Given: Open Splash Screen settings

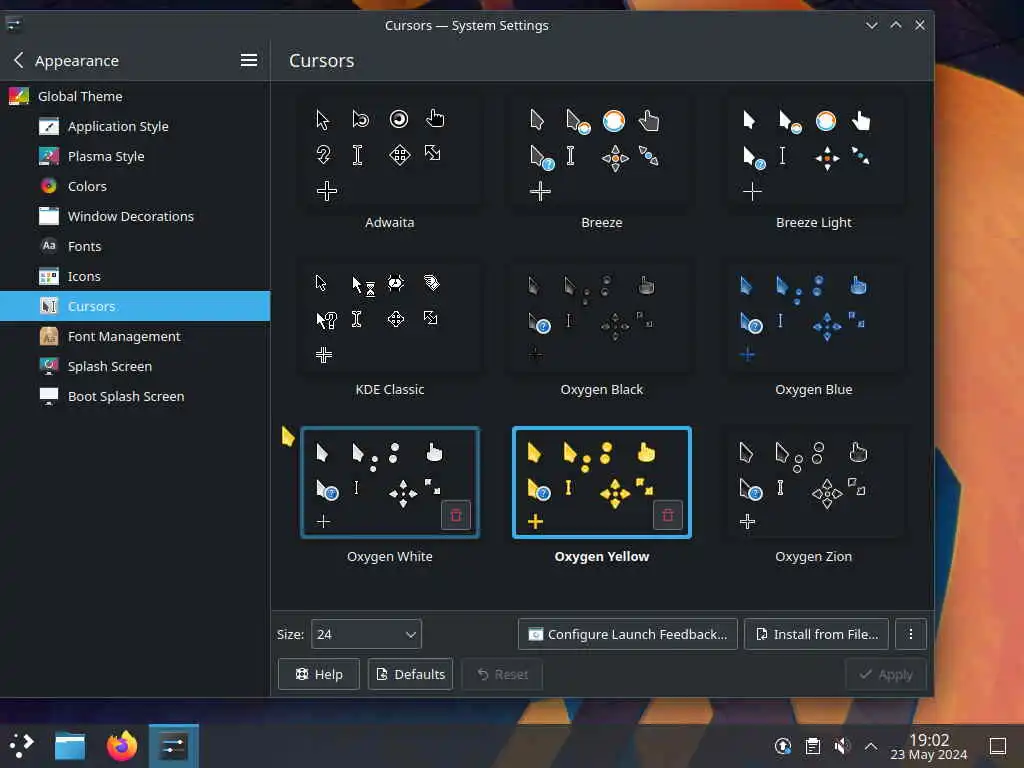Looking at the screenshot, I should (x=135, y=366).
